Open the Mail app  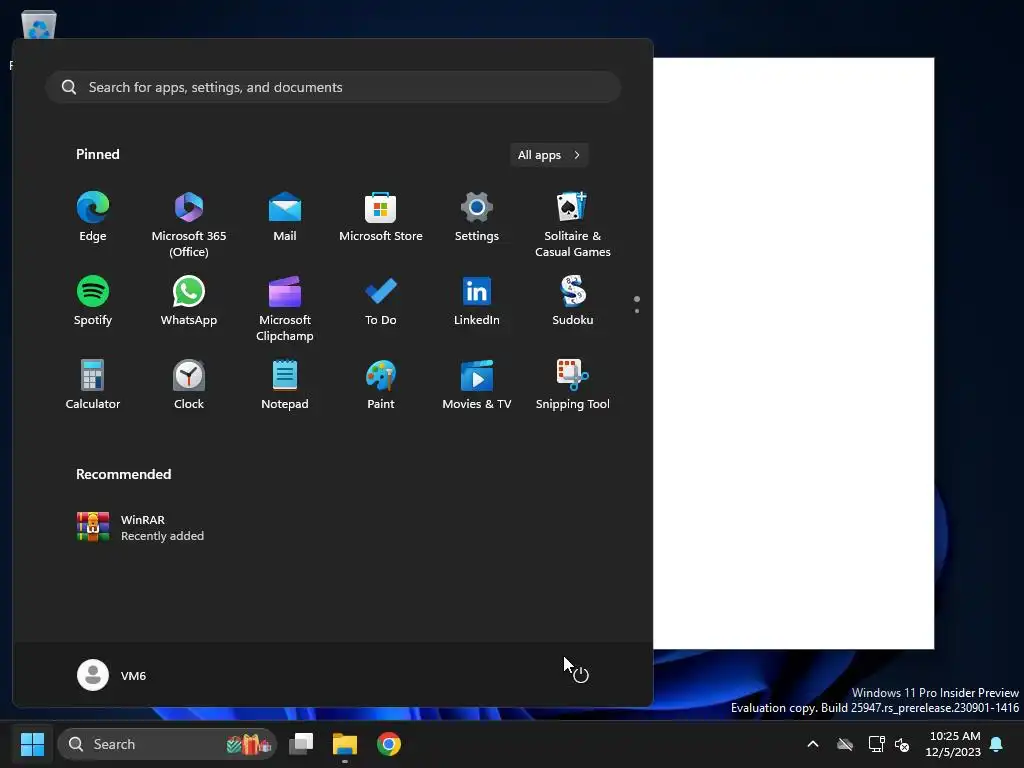click(285, 217)
